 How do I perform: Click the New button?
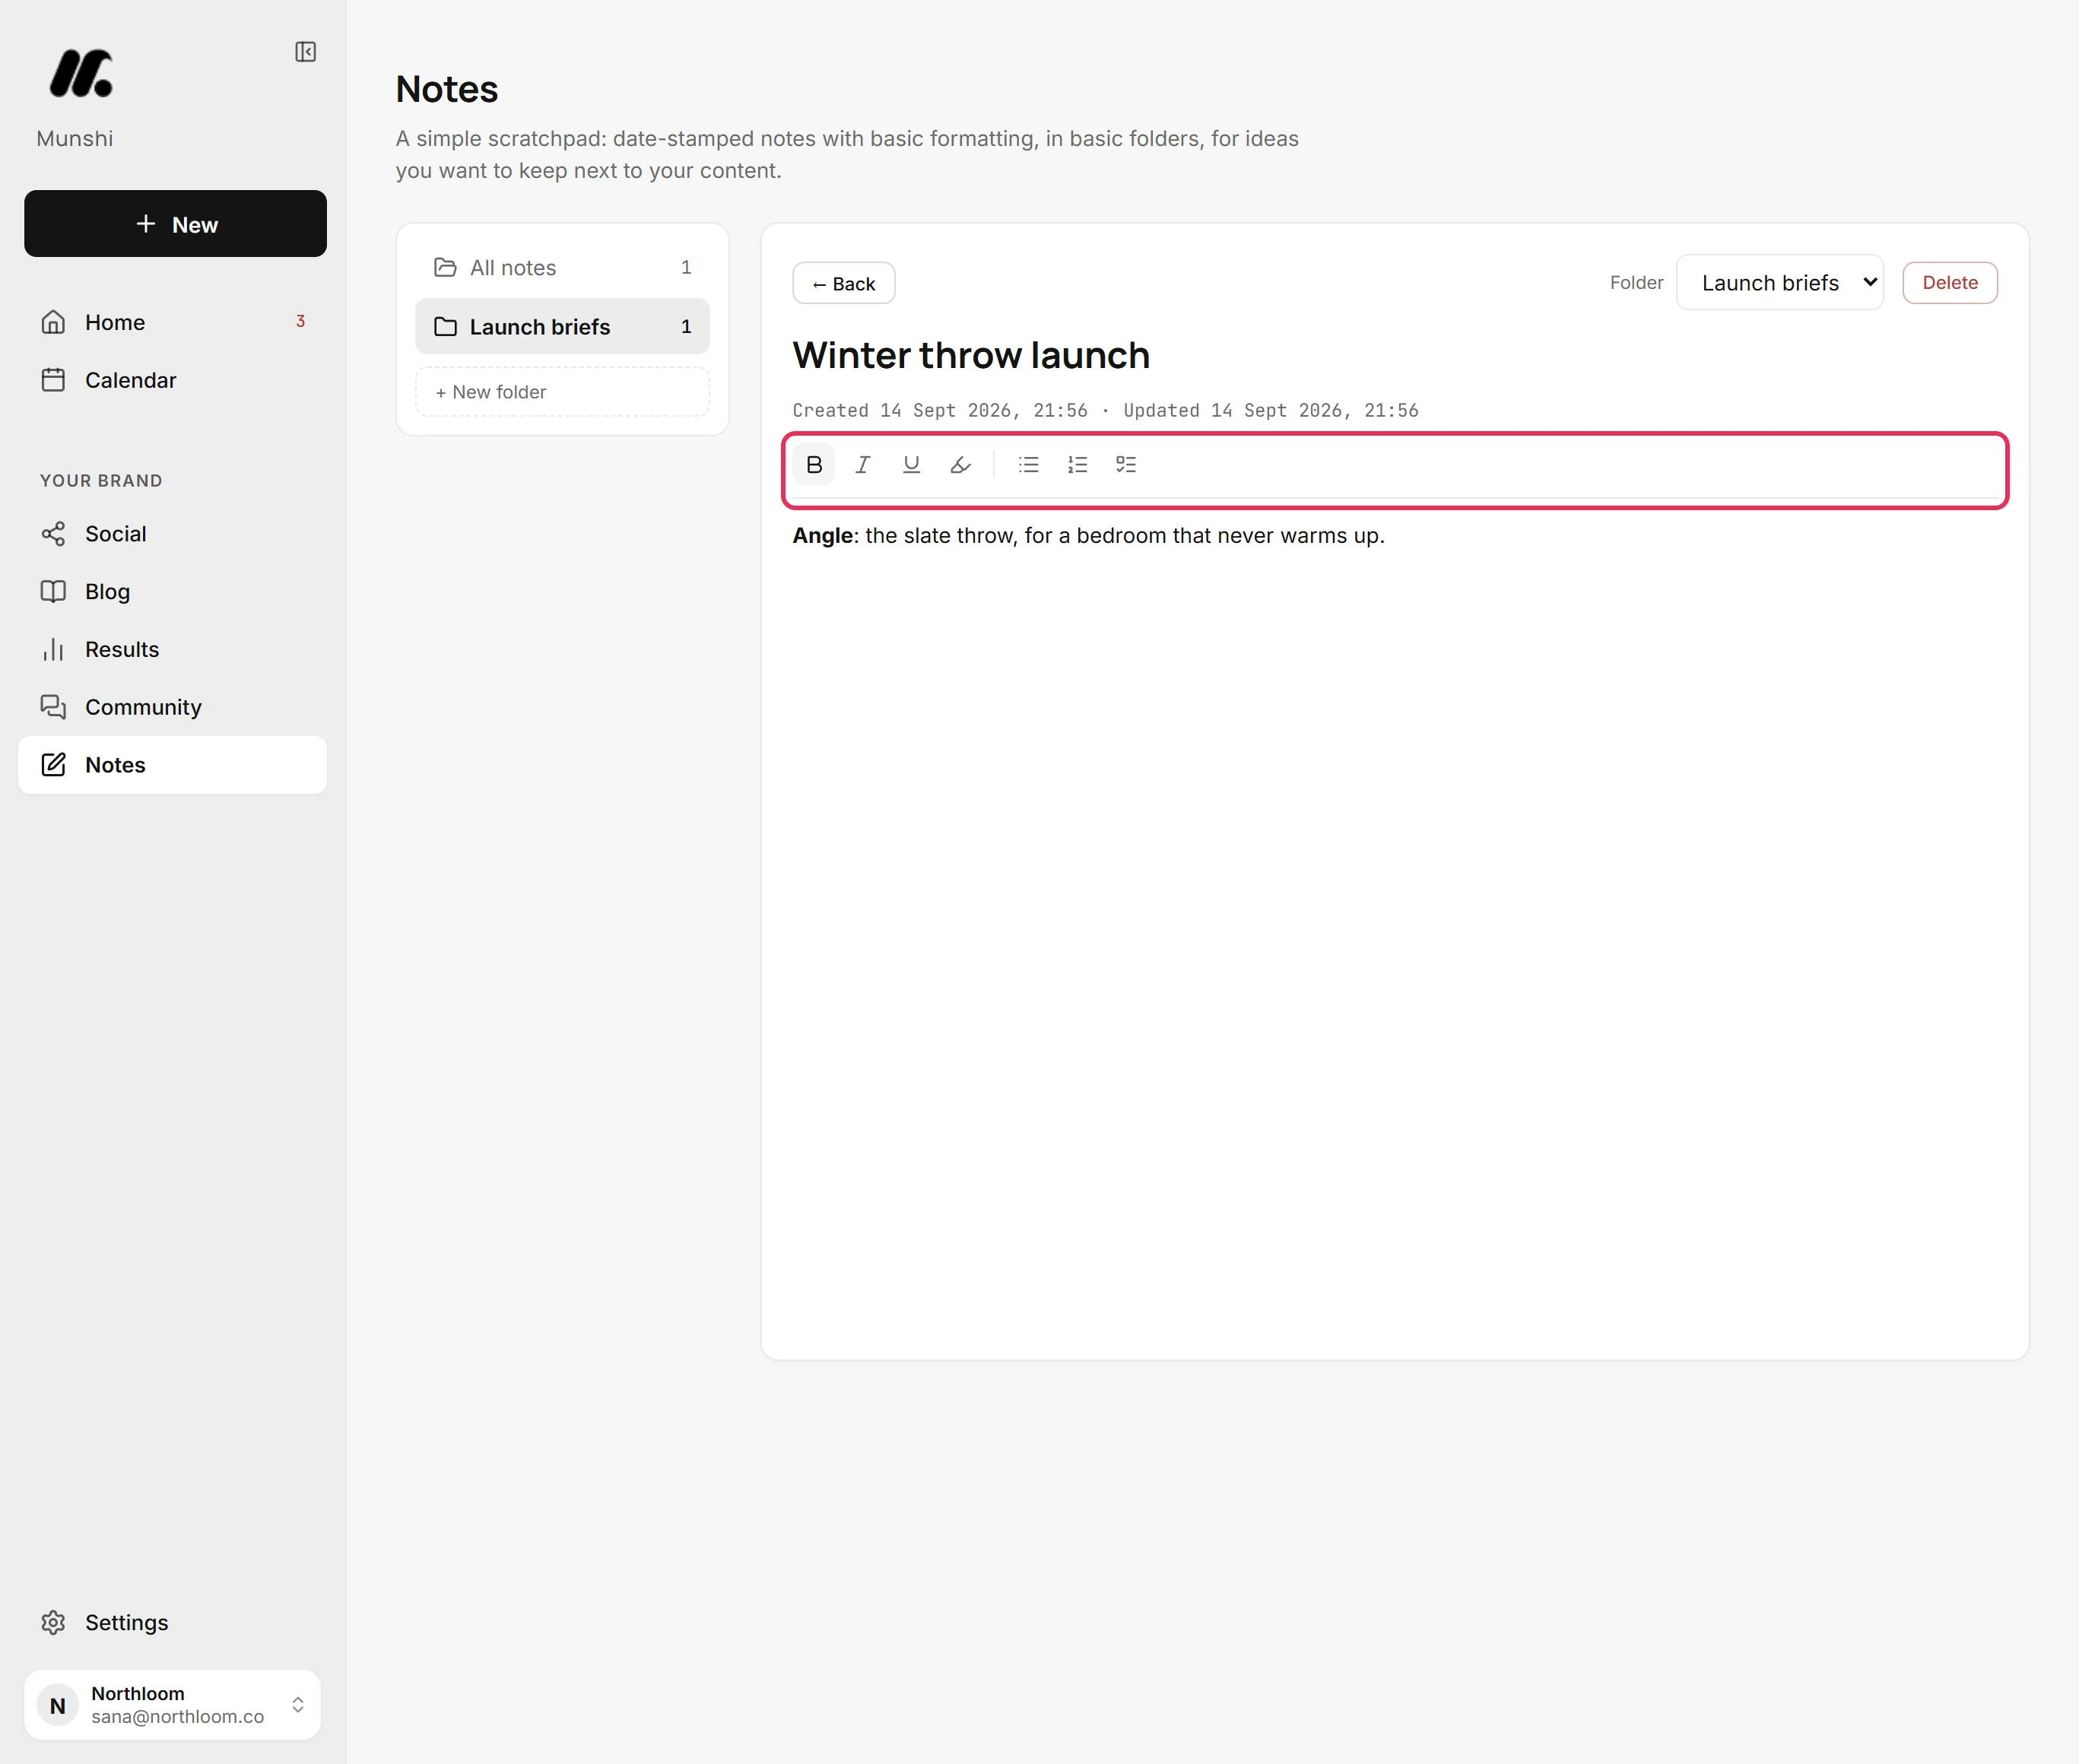[175, 224]
